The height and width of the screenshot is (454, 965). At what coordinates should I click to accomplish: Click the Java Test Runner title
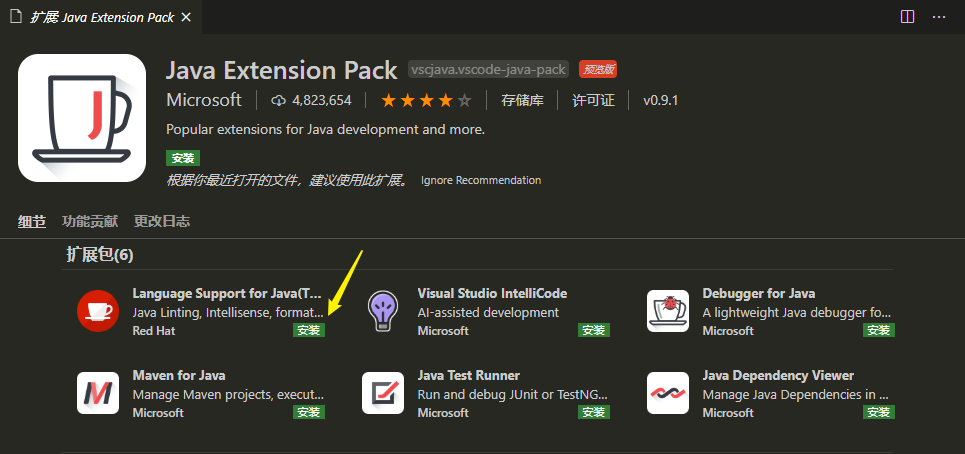(x=468, y=375)
